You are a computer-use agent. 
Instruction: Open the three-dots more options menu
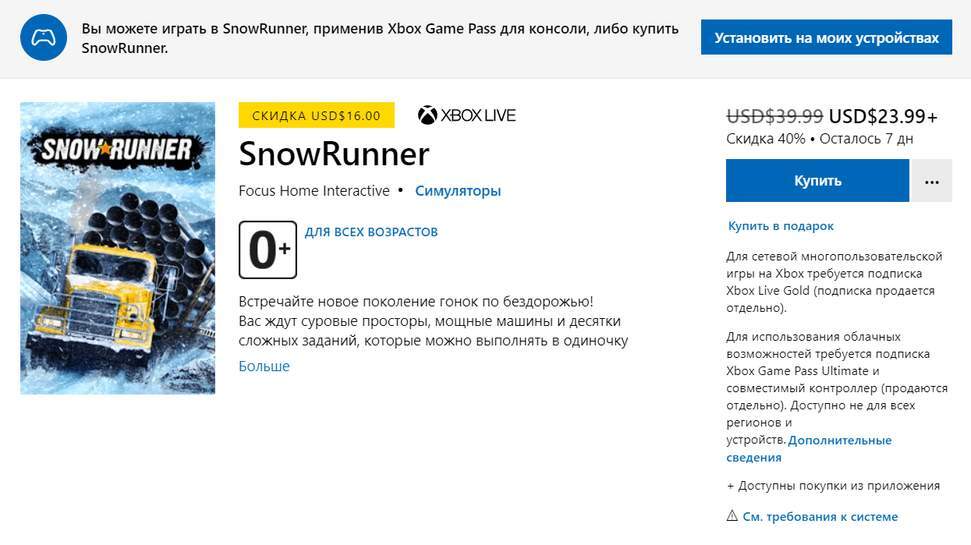tap(931, 181)
